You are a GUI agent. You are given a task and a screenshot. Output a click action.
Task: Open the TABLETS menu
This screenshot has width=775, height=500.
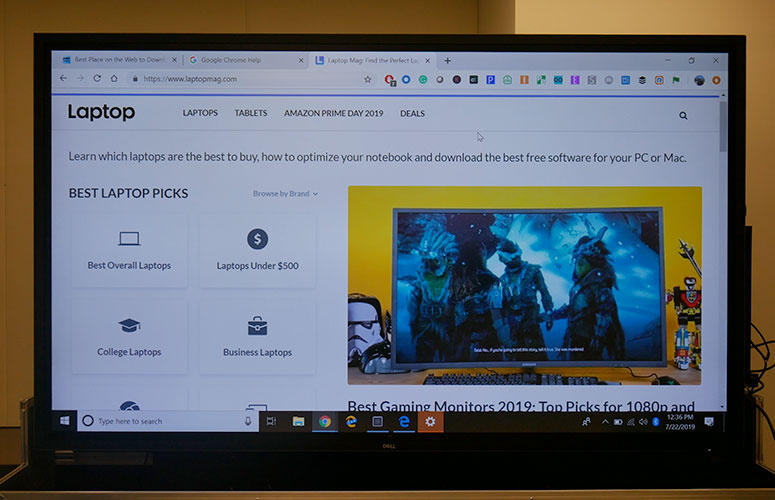(x=251, y=113)
